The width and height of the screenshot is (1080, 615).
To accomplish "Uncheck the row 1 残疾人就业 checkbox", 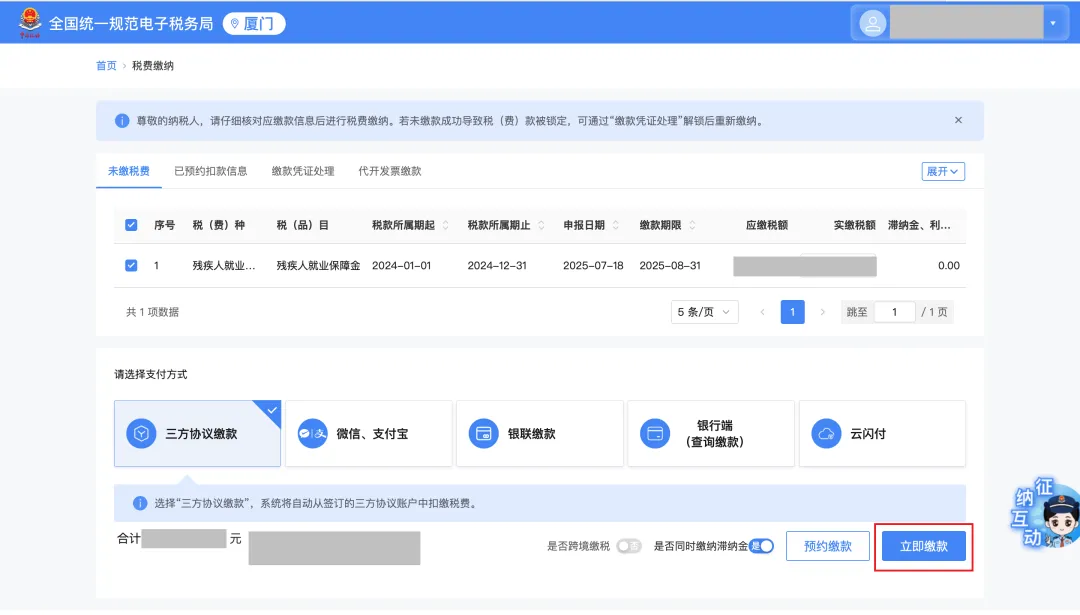I will (131, 266).
